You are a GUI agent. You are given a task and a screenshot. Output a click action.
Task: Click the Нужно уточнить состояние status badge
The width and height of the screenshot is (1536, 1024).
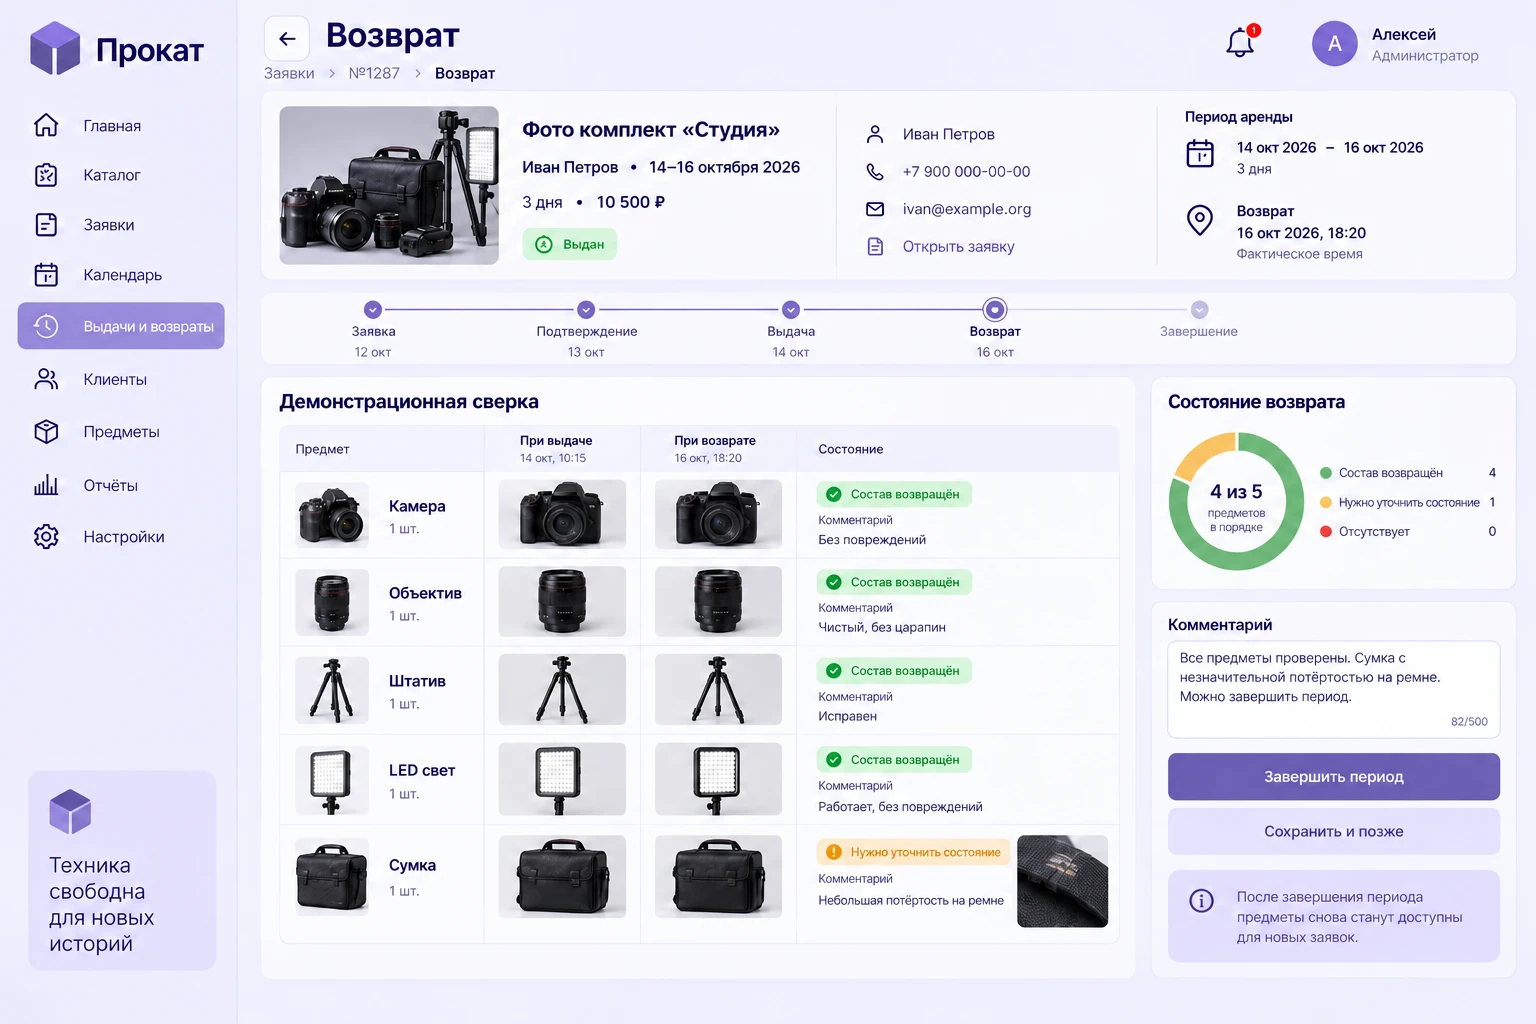click(x=915, y=852)
